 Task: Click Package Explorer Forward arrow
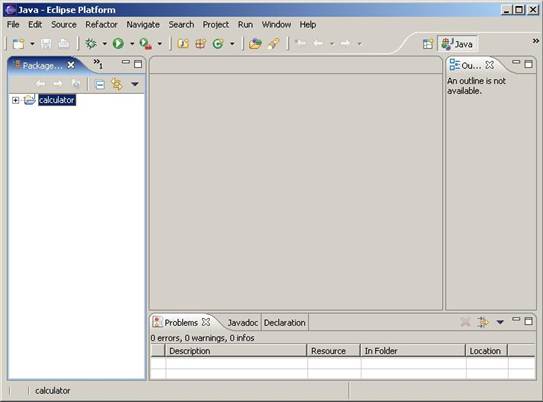[x=58, y=84]
